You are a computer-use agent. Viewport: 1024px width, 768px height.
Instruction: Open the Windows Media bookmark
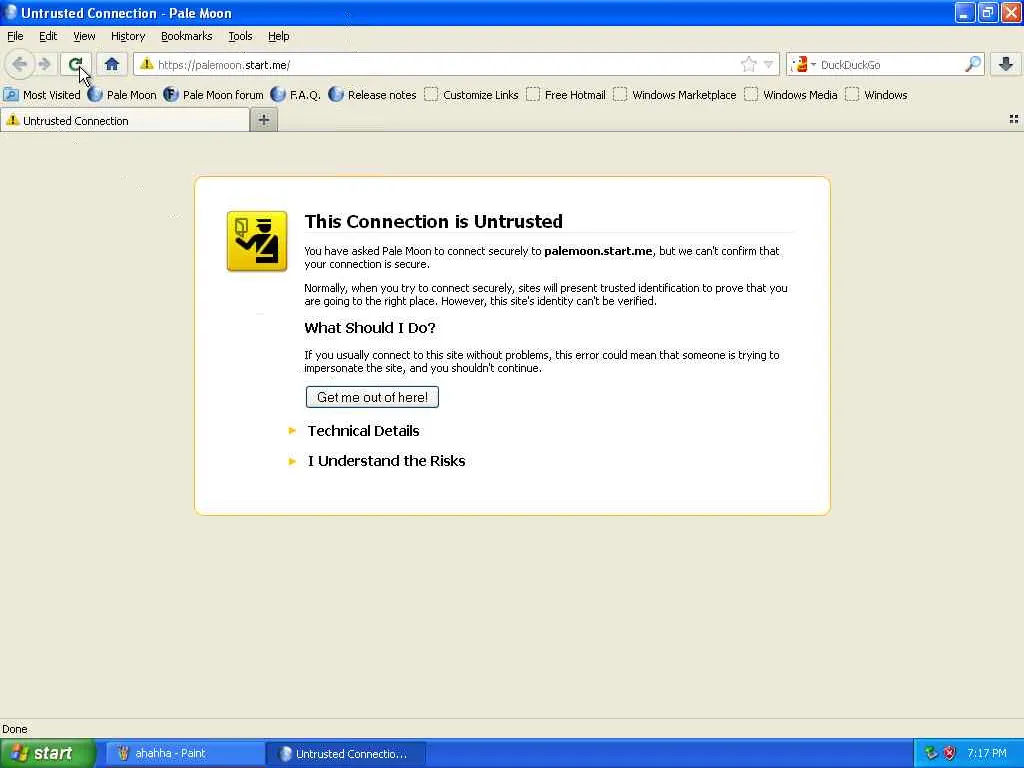click(x=791, y=95)
